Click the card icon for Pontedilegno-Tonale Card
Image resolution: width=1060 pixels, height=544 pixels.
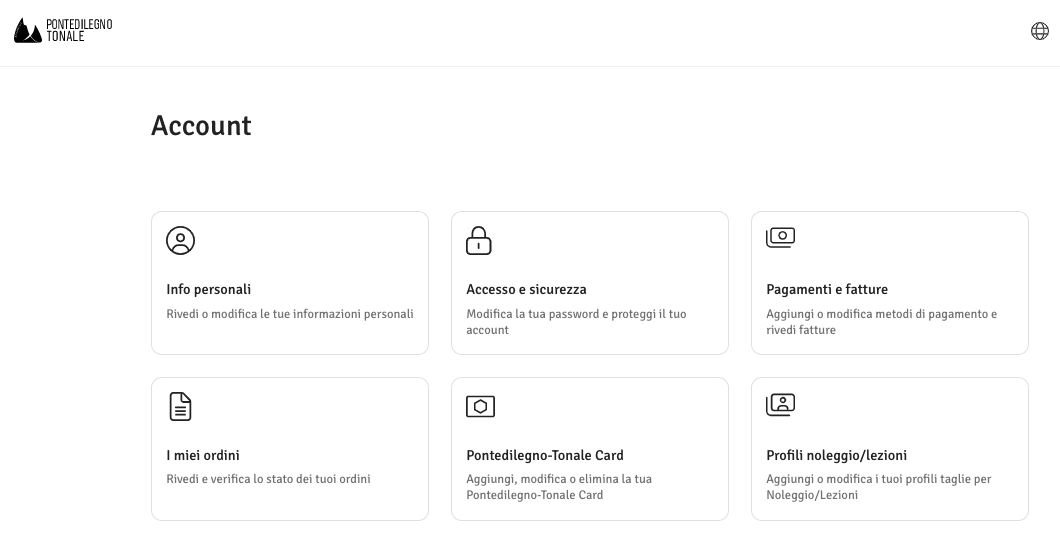pos(481,406)
